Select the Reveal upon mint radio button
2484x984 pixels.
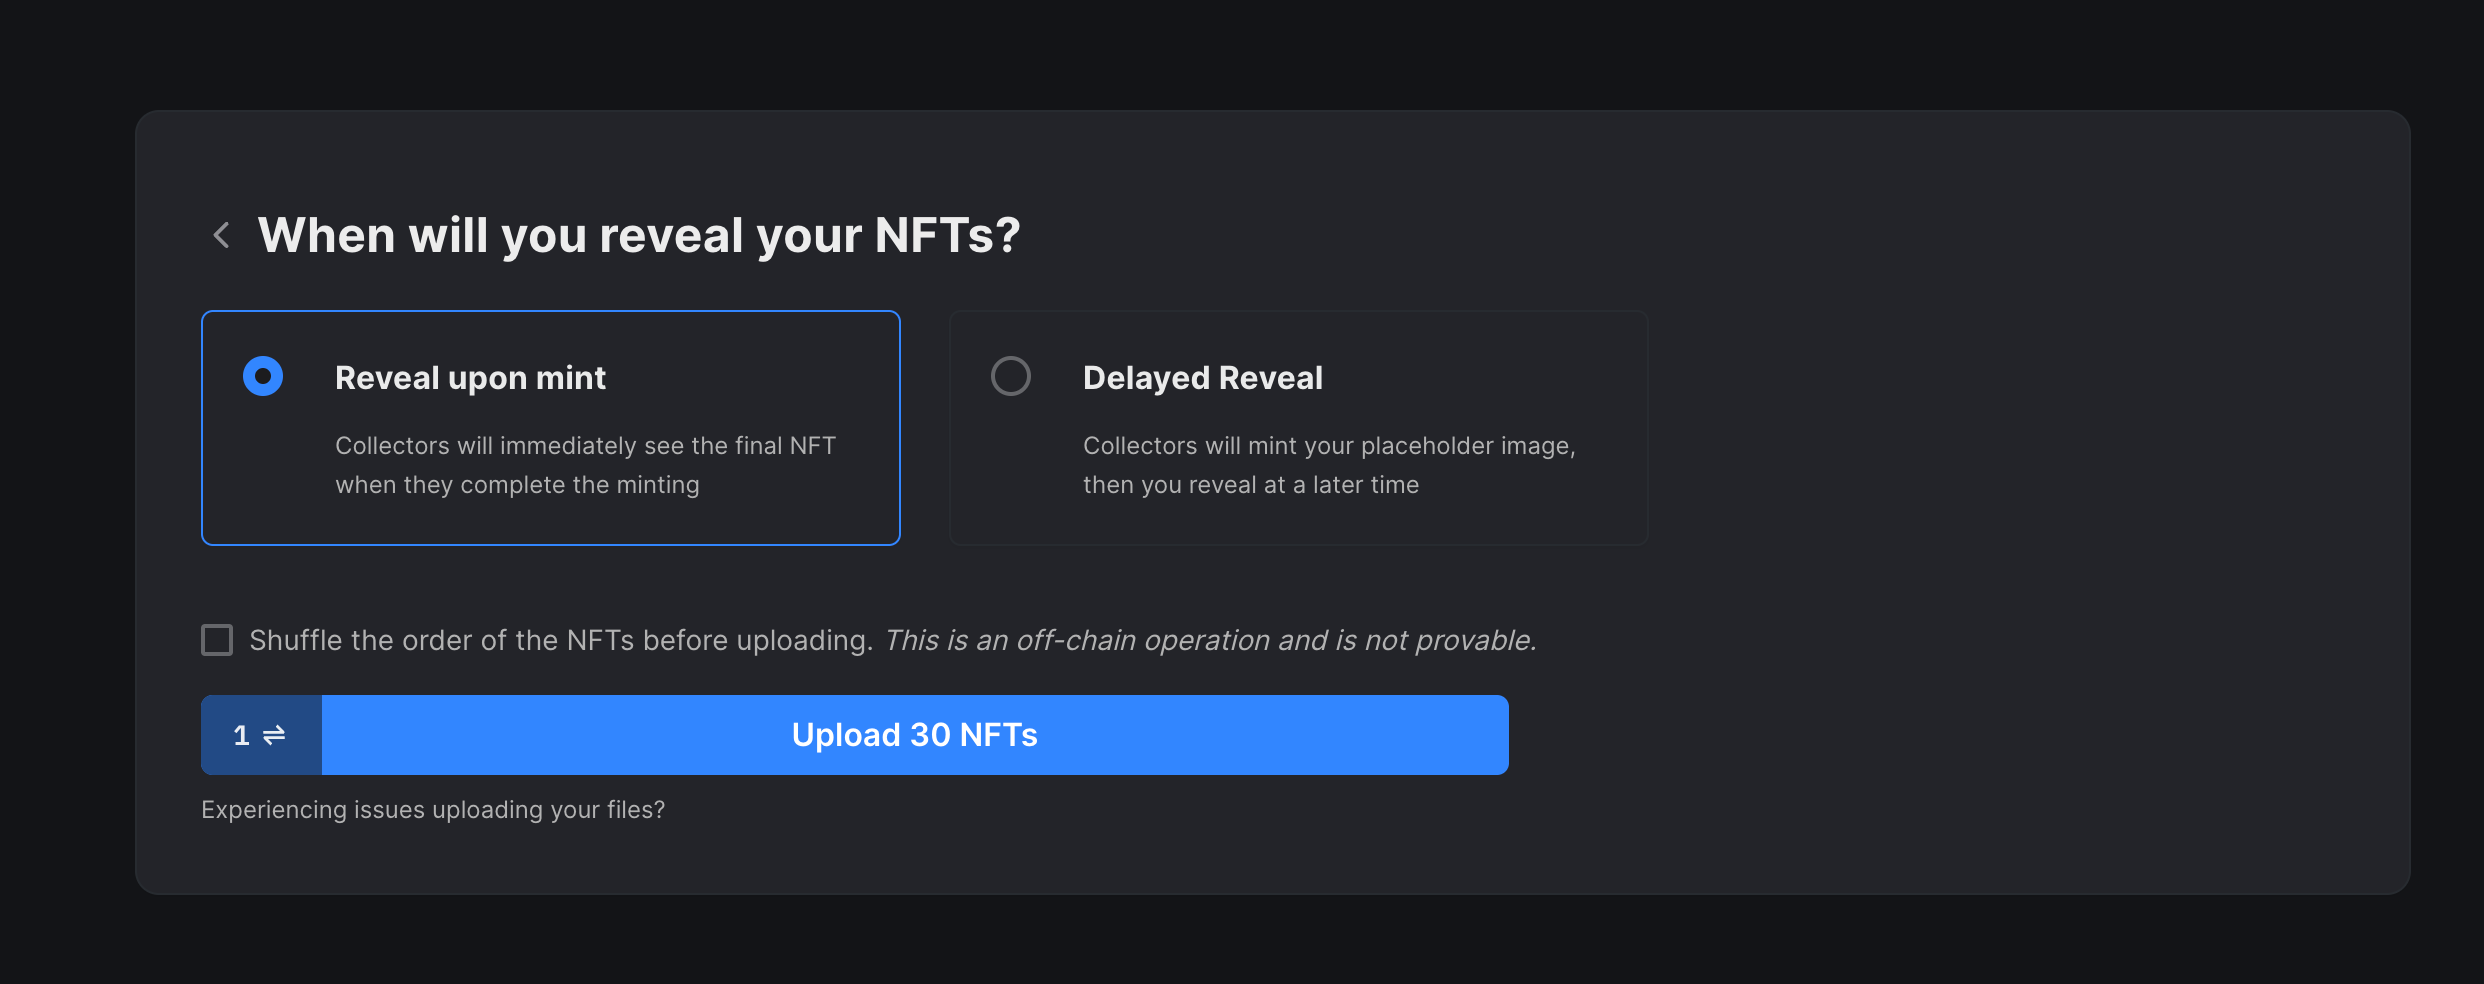click(262, 376)
